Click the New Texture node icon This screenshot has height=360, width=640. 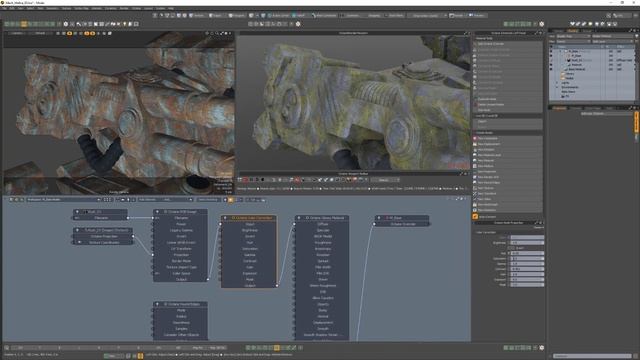tap(475, 188)
